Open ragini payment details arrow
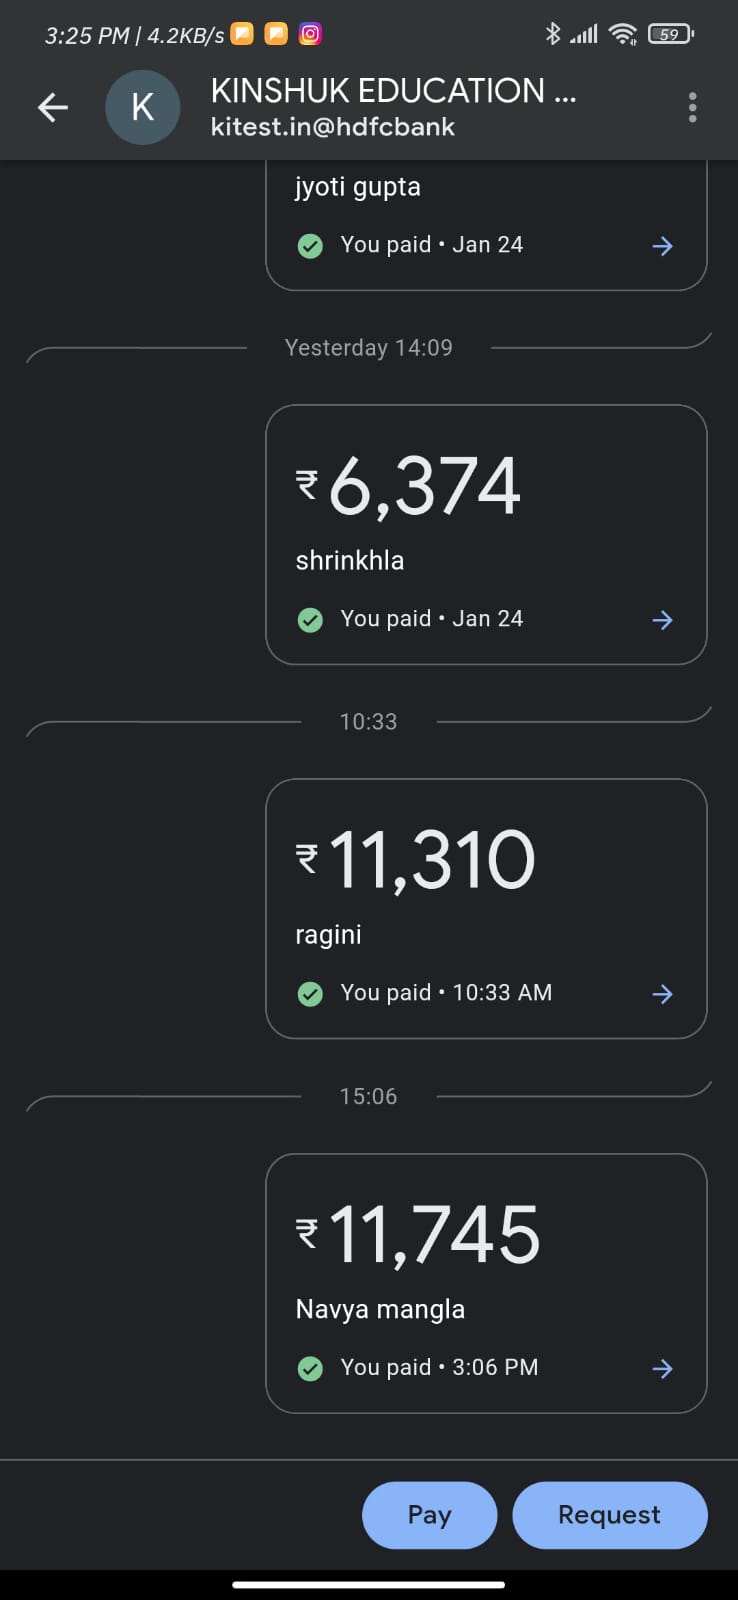Screen dimensions: 738x1600 pyautogui.click(x=662, y=994)
